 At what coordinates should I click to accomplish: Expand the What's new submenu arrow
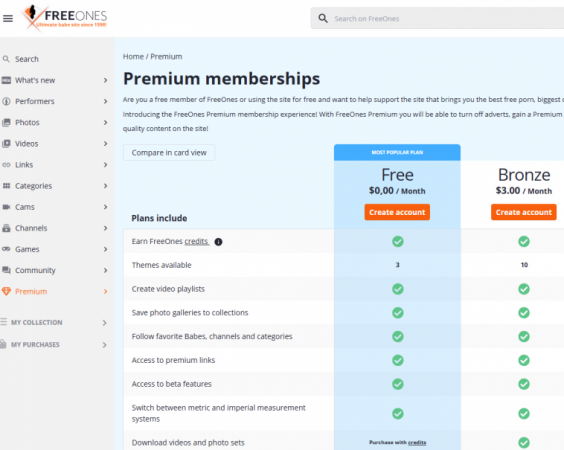[105, 80]
